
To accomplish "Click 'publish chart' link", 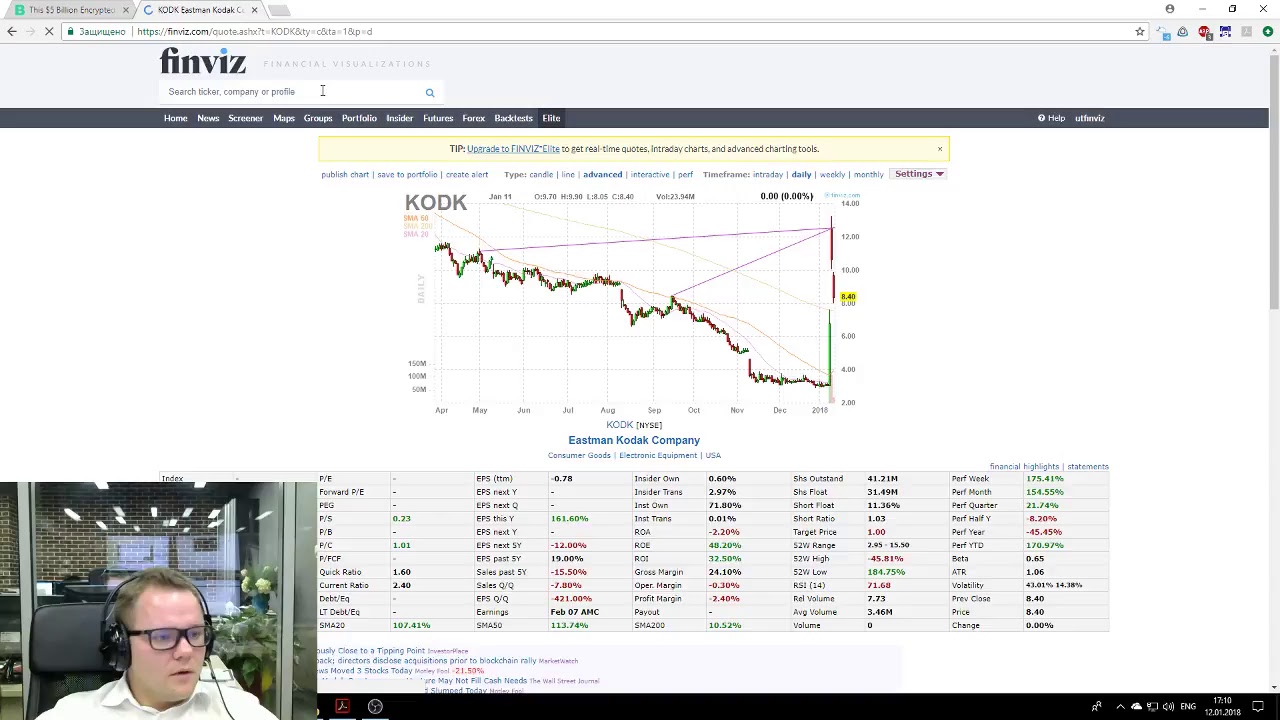I will [345, 175].
